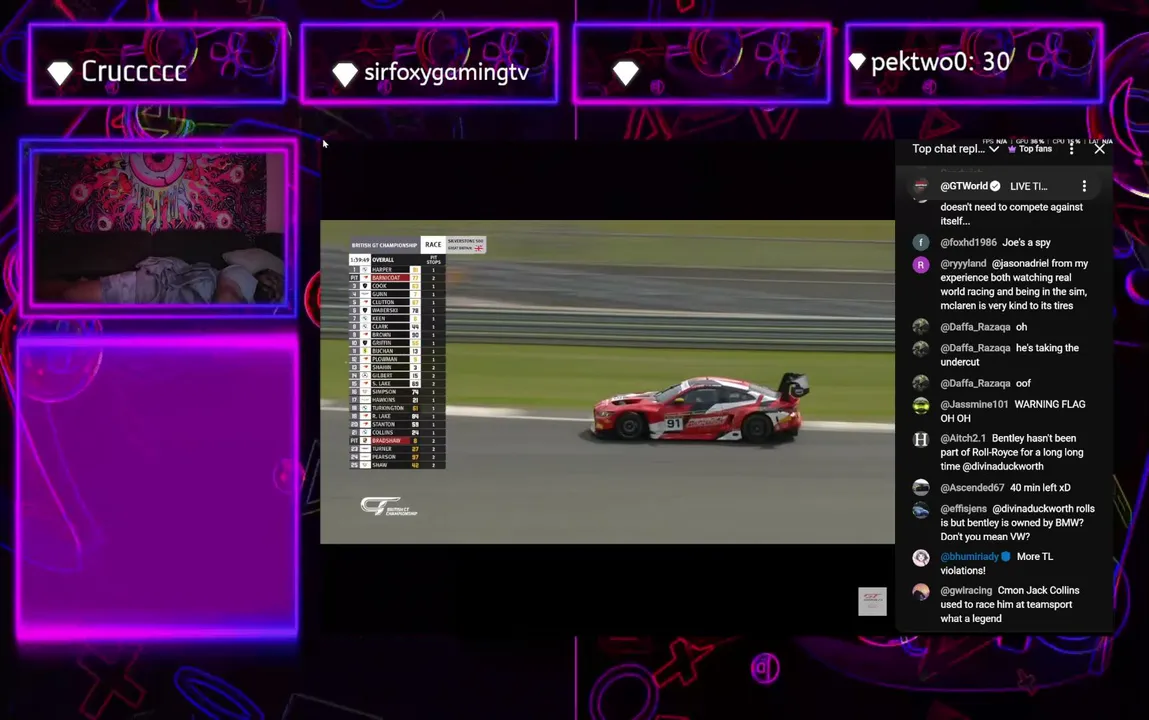Click the @Jassmine101 avatar icon
Viewport: 1149px width, 720px height.
[x=921, y=405]
